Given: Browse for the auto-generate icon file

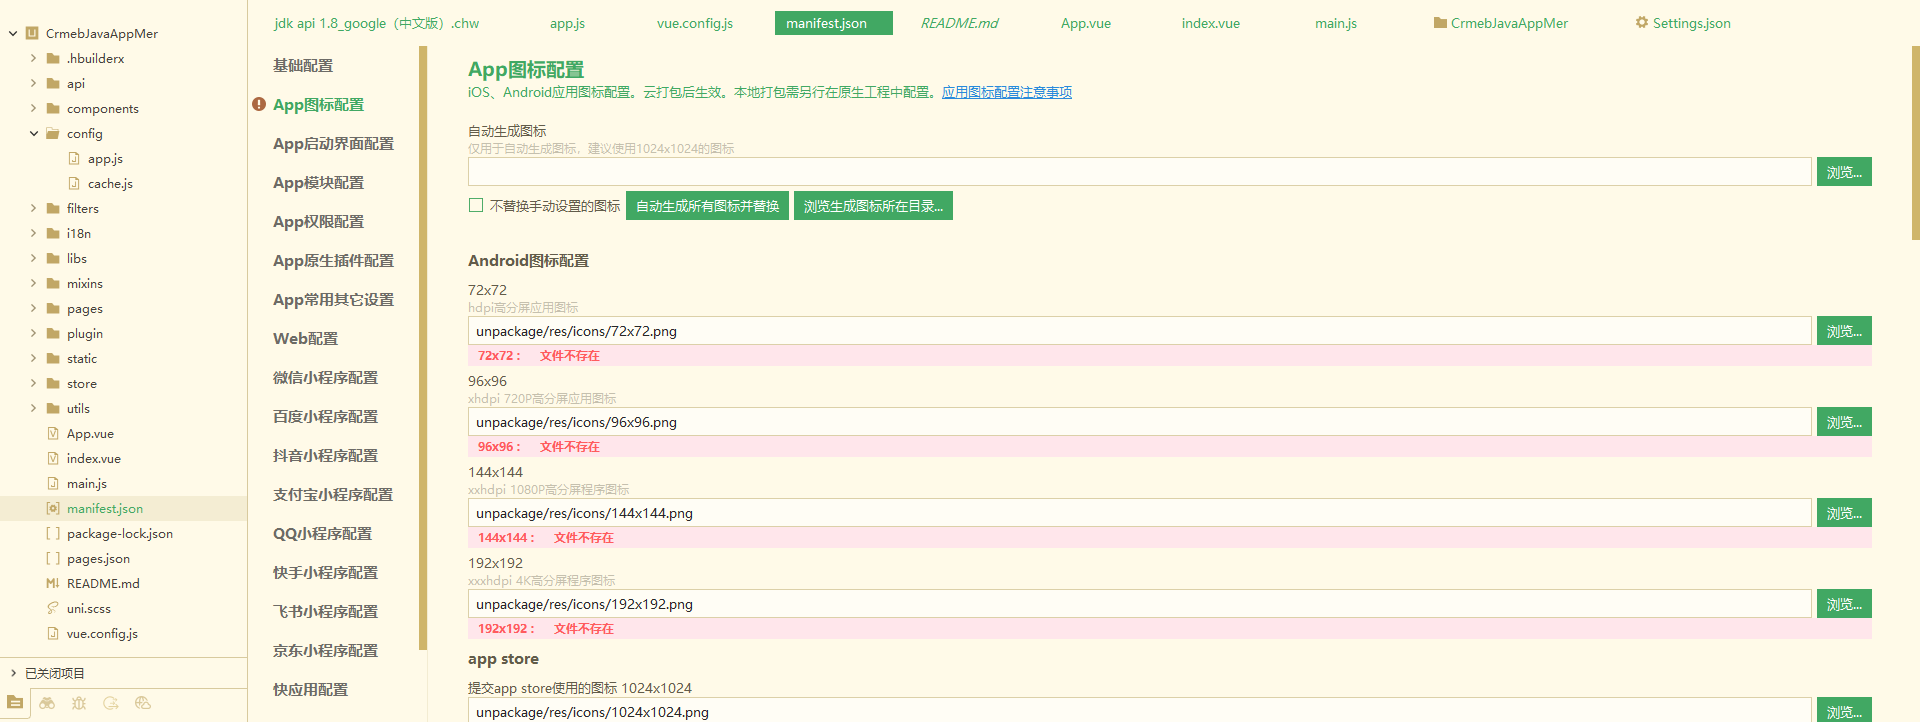Looking at the screenshot, I should pyautogui.click(x=1844, y=172).
